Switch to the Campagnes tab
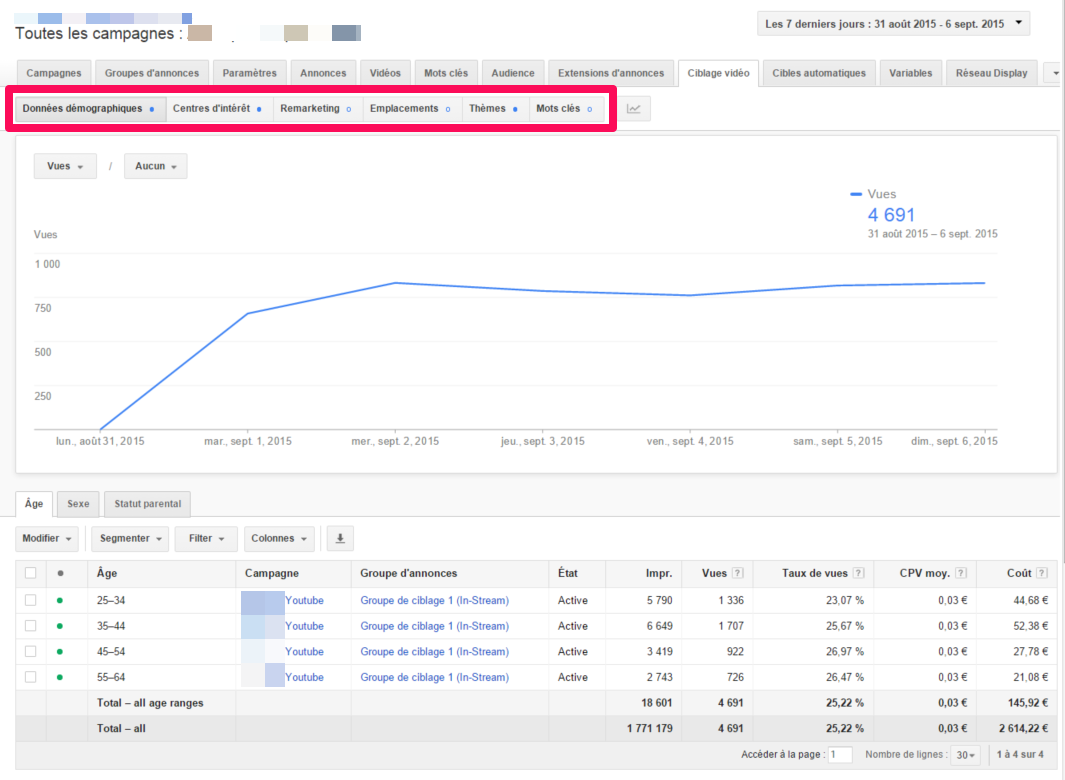 [54, 73]
